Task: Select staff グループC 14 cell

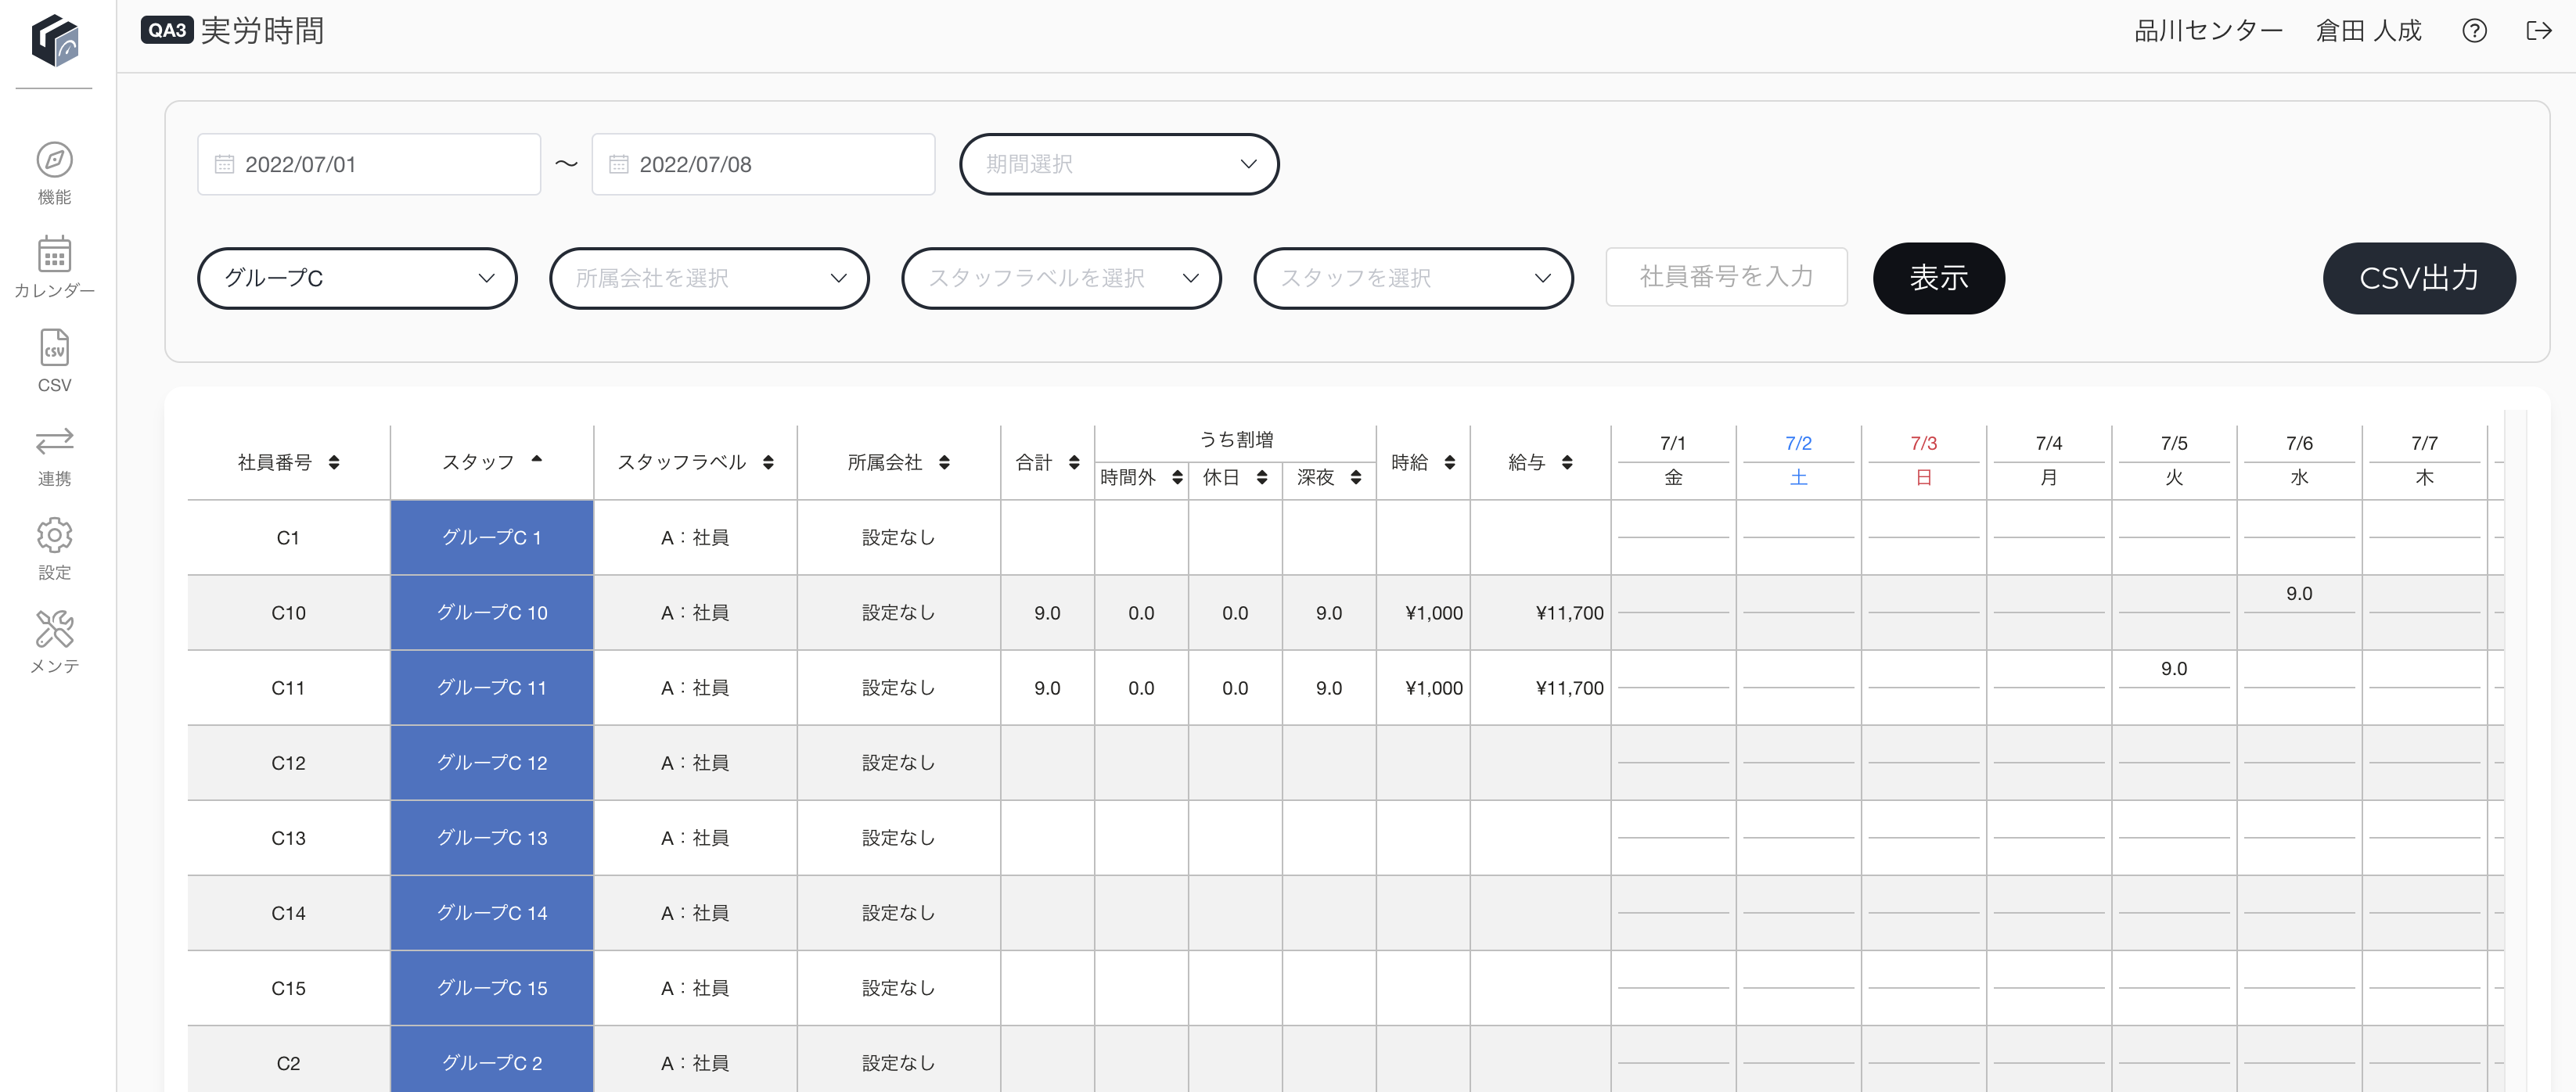Action: [492, 912]
